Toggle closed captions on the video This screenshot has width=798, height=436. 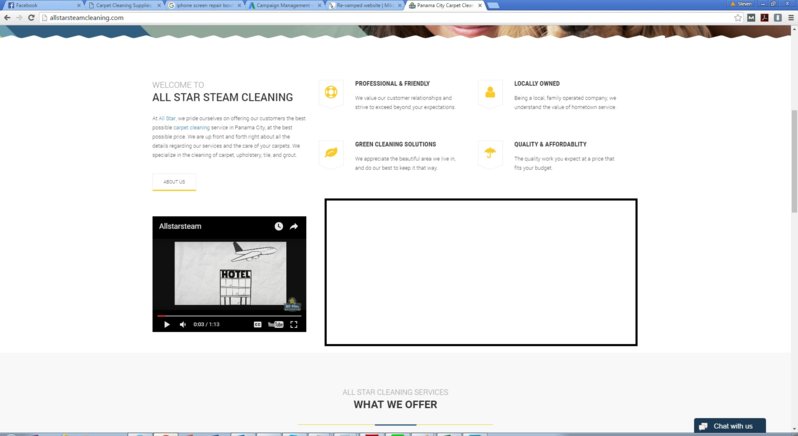pyautogui.click(x=257, y=324)
